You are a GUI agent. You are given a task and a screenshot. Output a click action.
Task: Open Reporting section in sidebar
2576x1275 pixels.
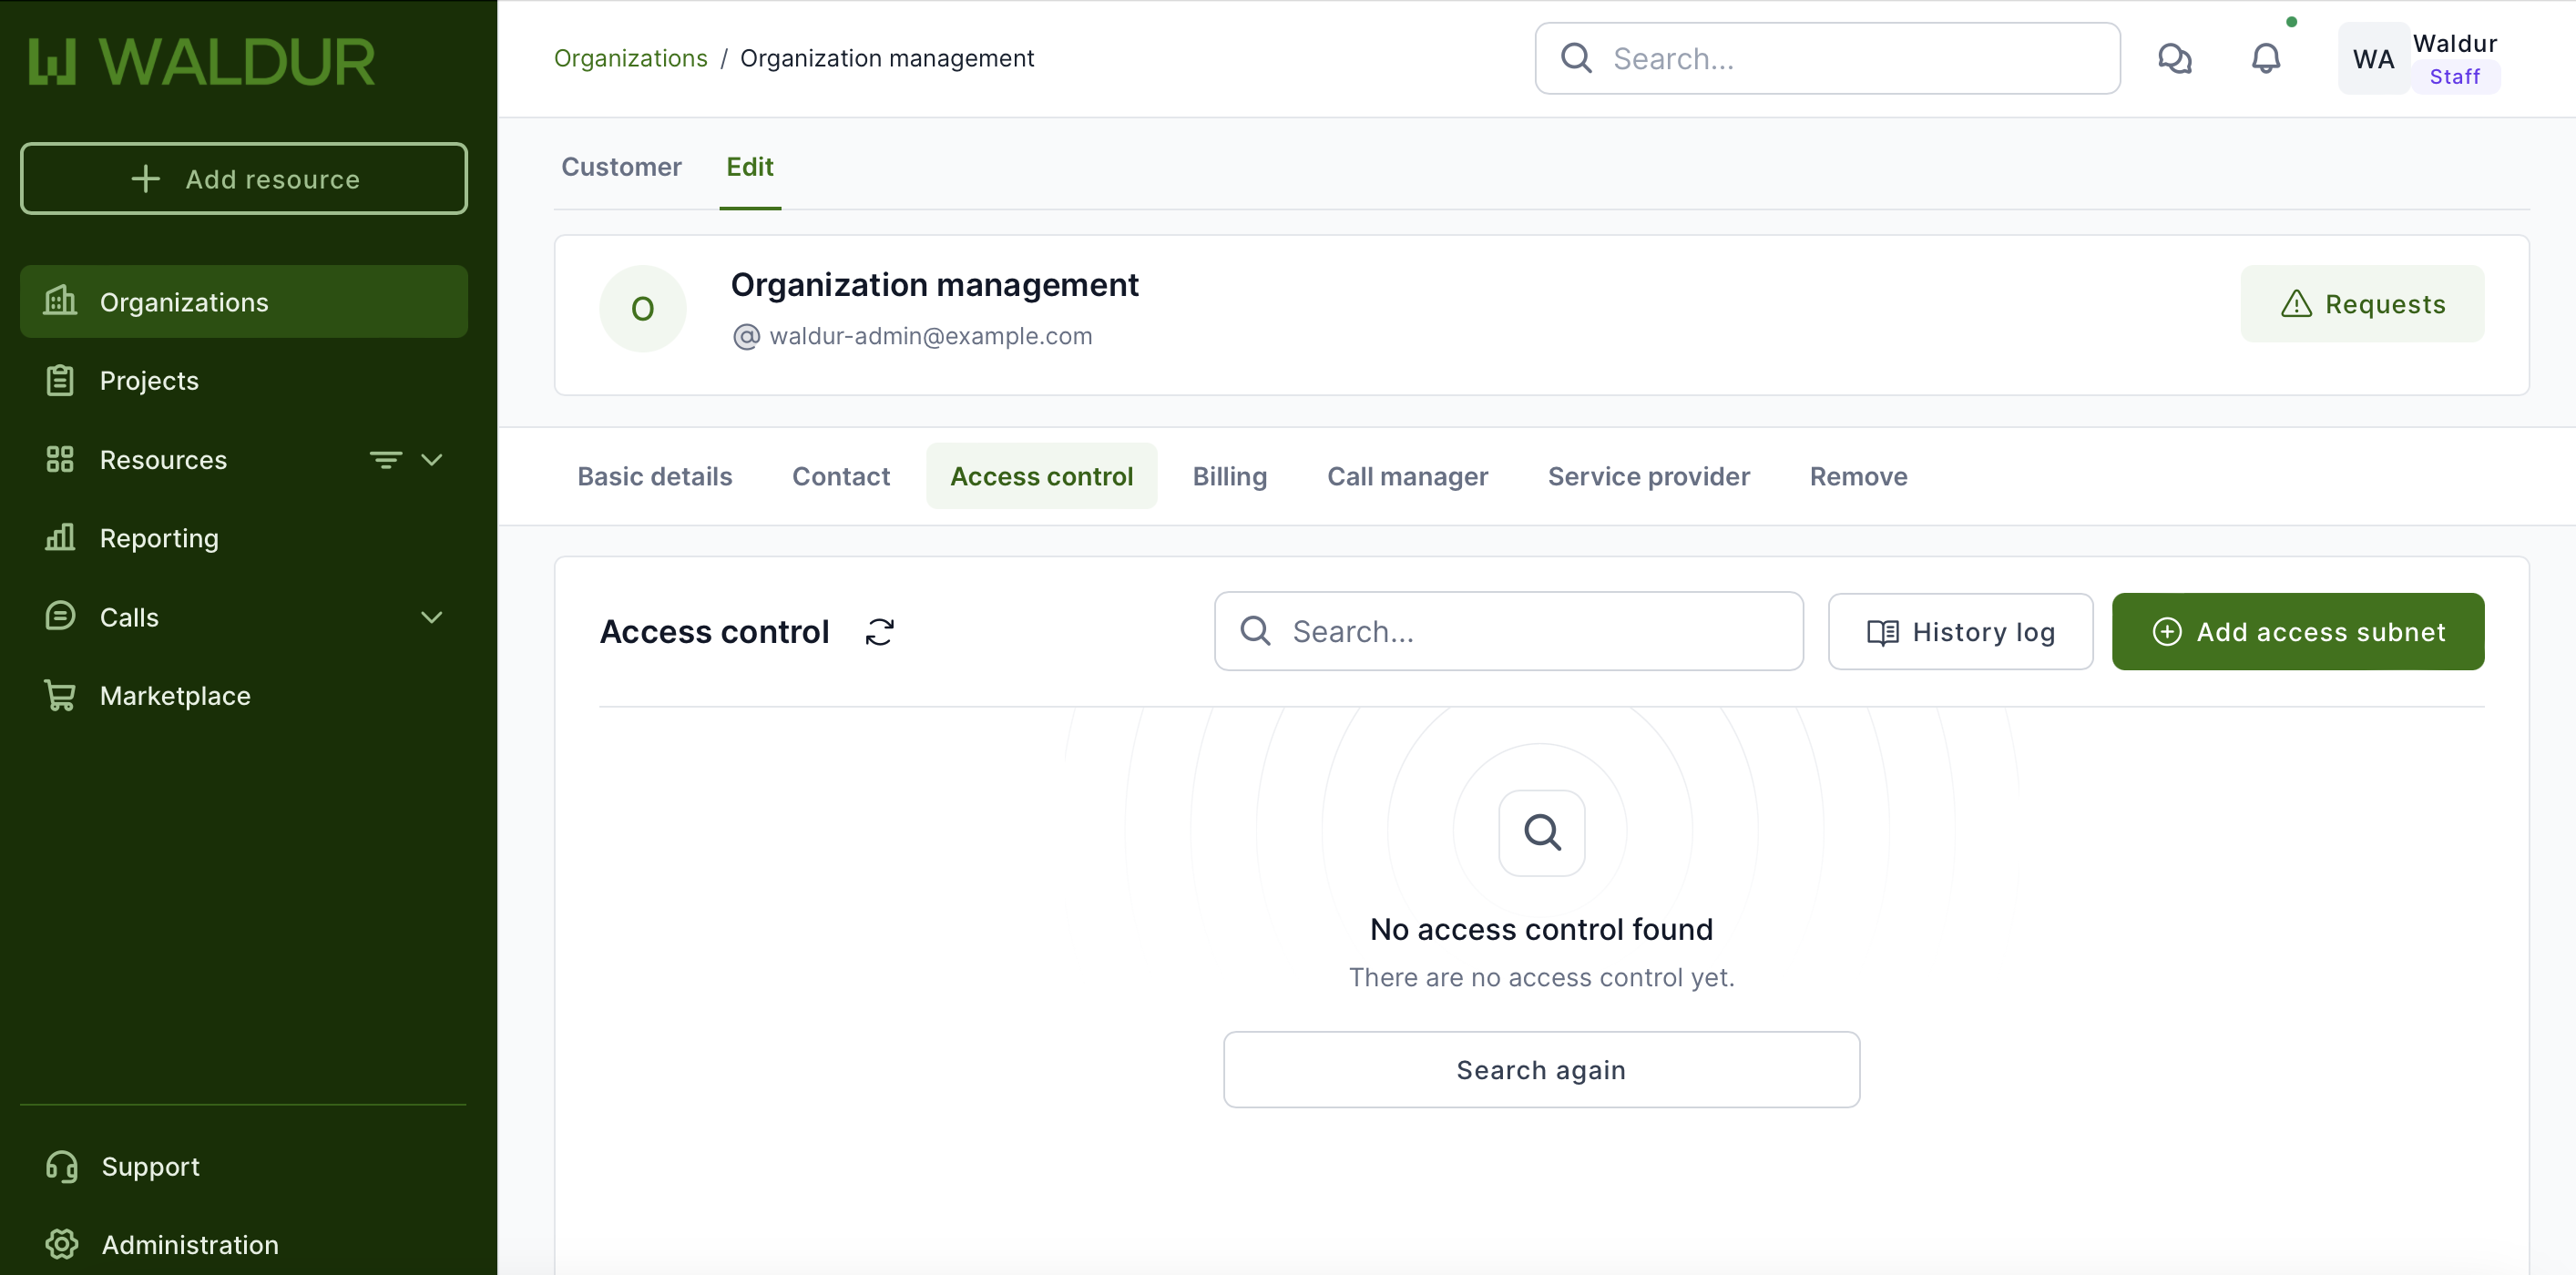click(x=159, y=538)
